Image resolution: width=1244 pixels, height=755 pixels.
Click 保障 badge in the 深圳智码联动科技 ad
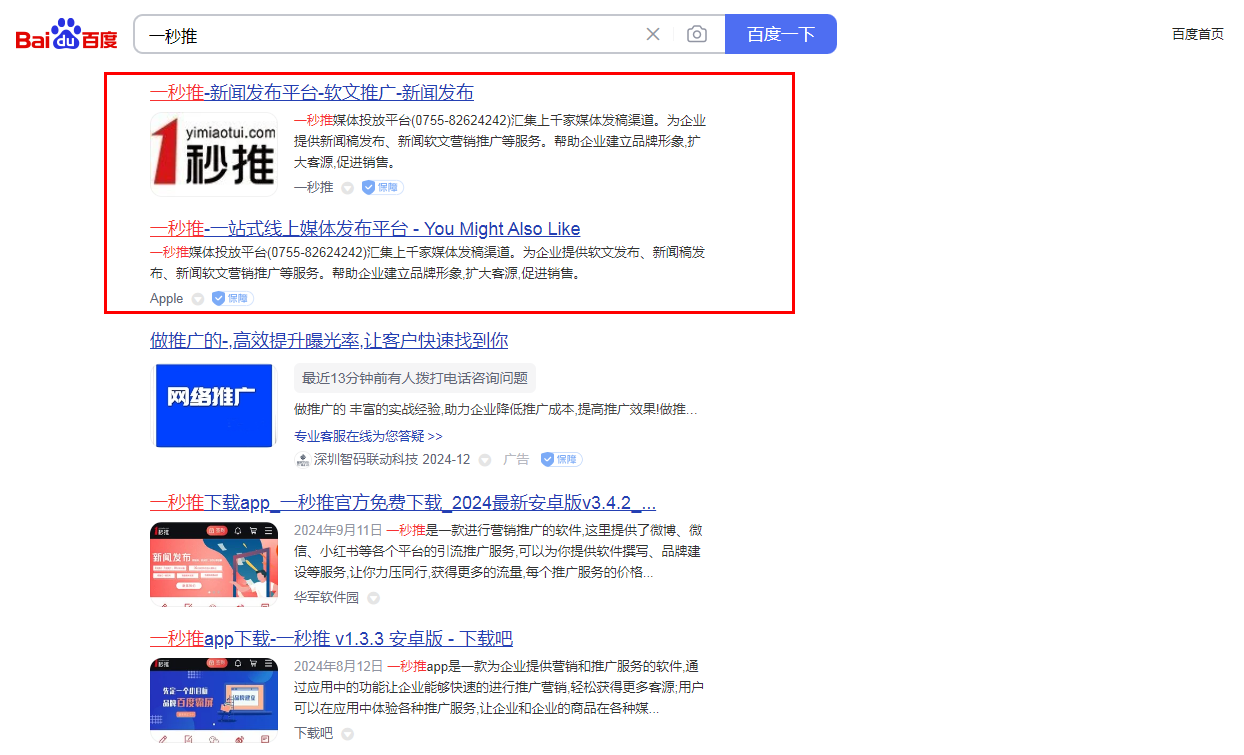coord(561,459)
